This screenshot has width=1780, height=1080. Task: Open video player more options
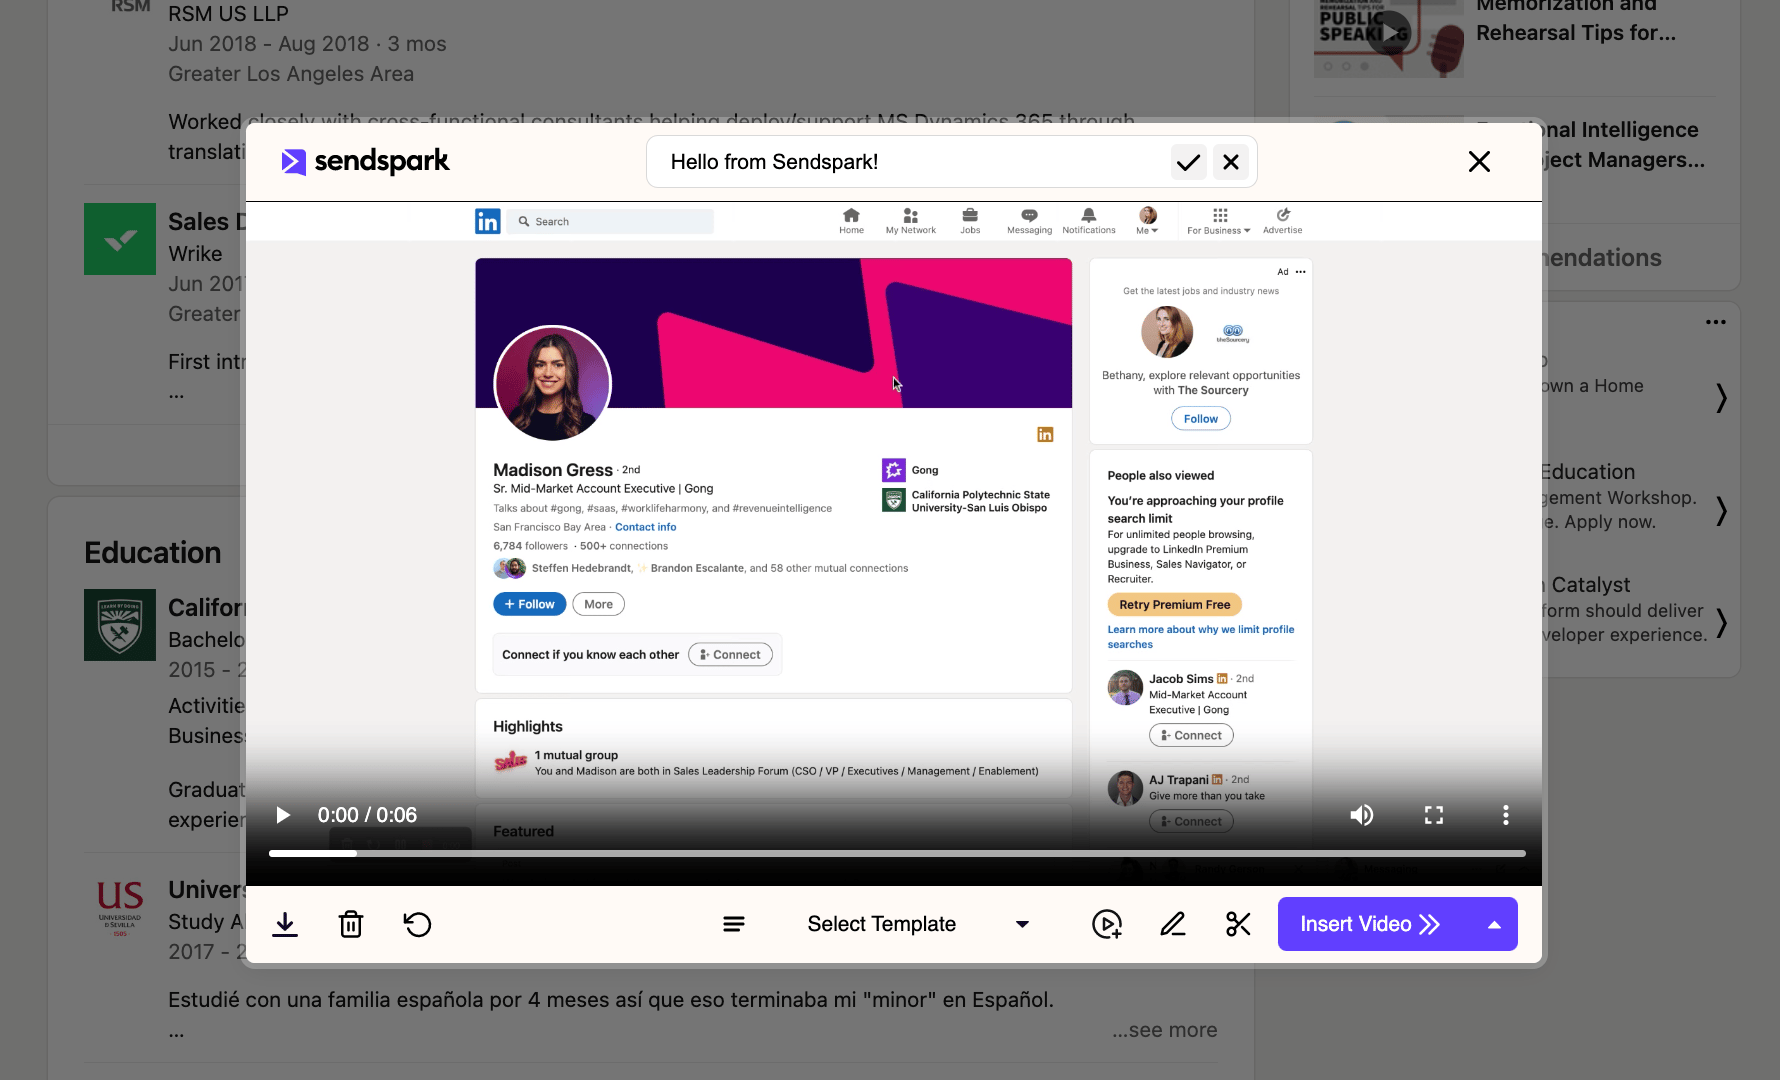(1506, 815)
